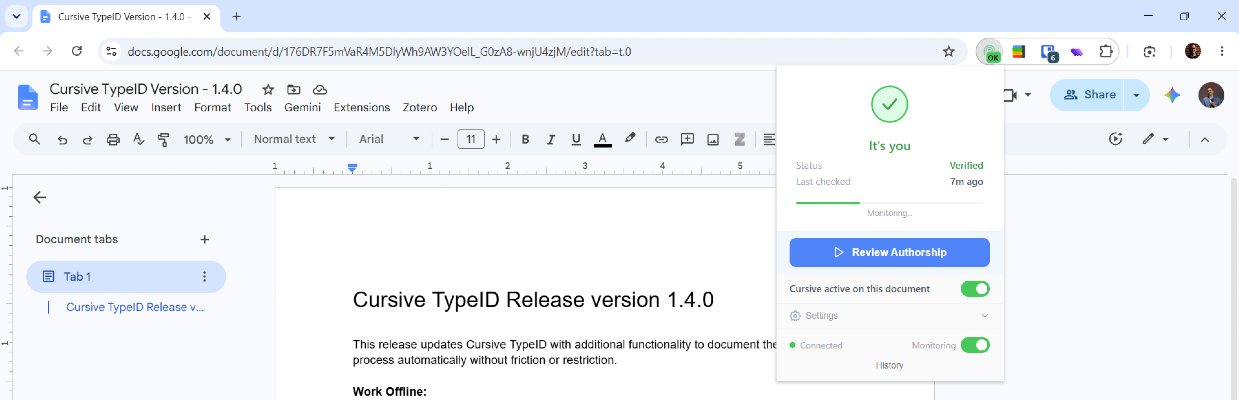Open the search the menus magnifier

35,139
